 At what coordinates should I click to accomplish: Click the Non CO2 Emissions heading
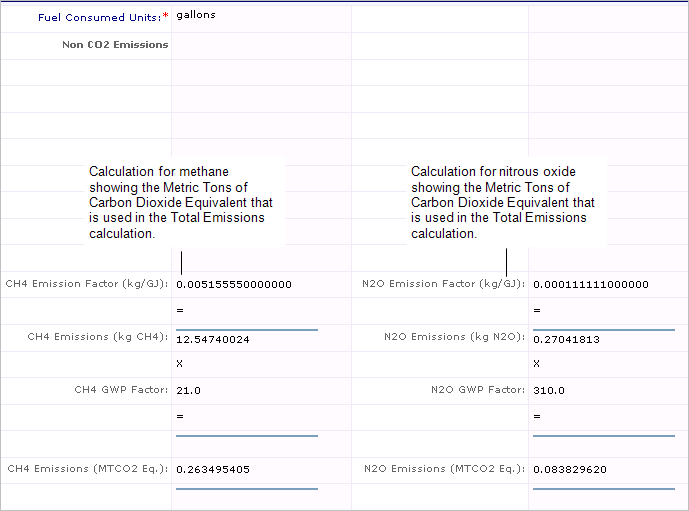[115, 44]
